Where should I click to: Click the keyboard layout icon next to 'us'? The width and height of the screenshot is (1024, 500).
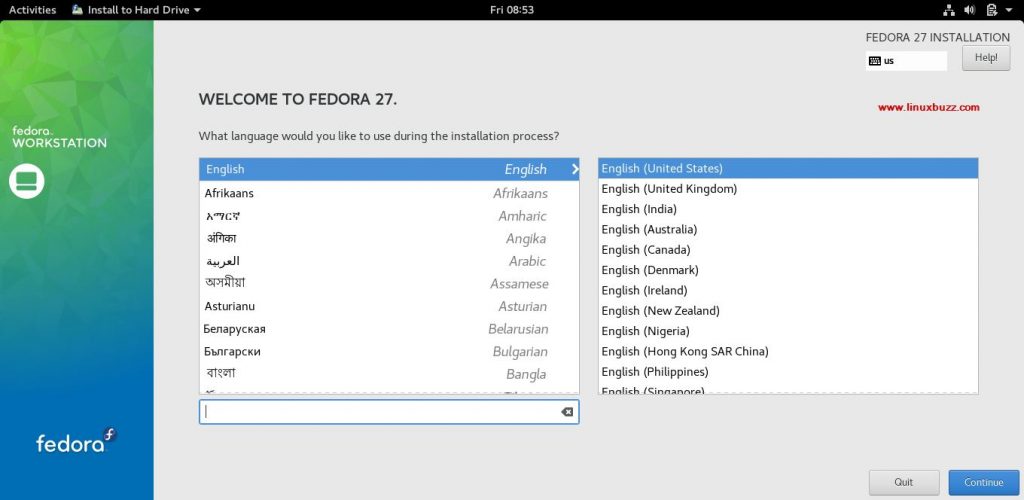[874, 61]
